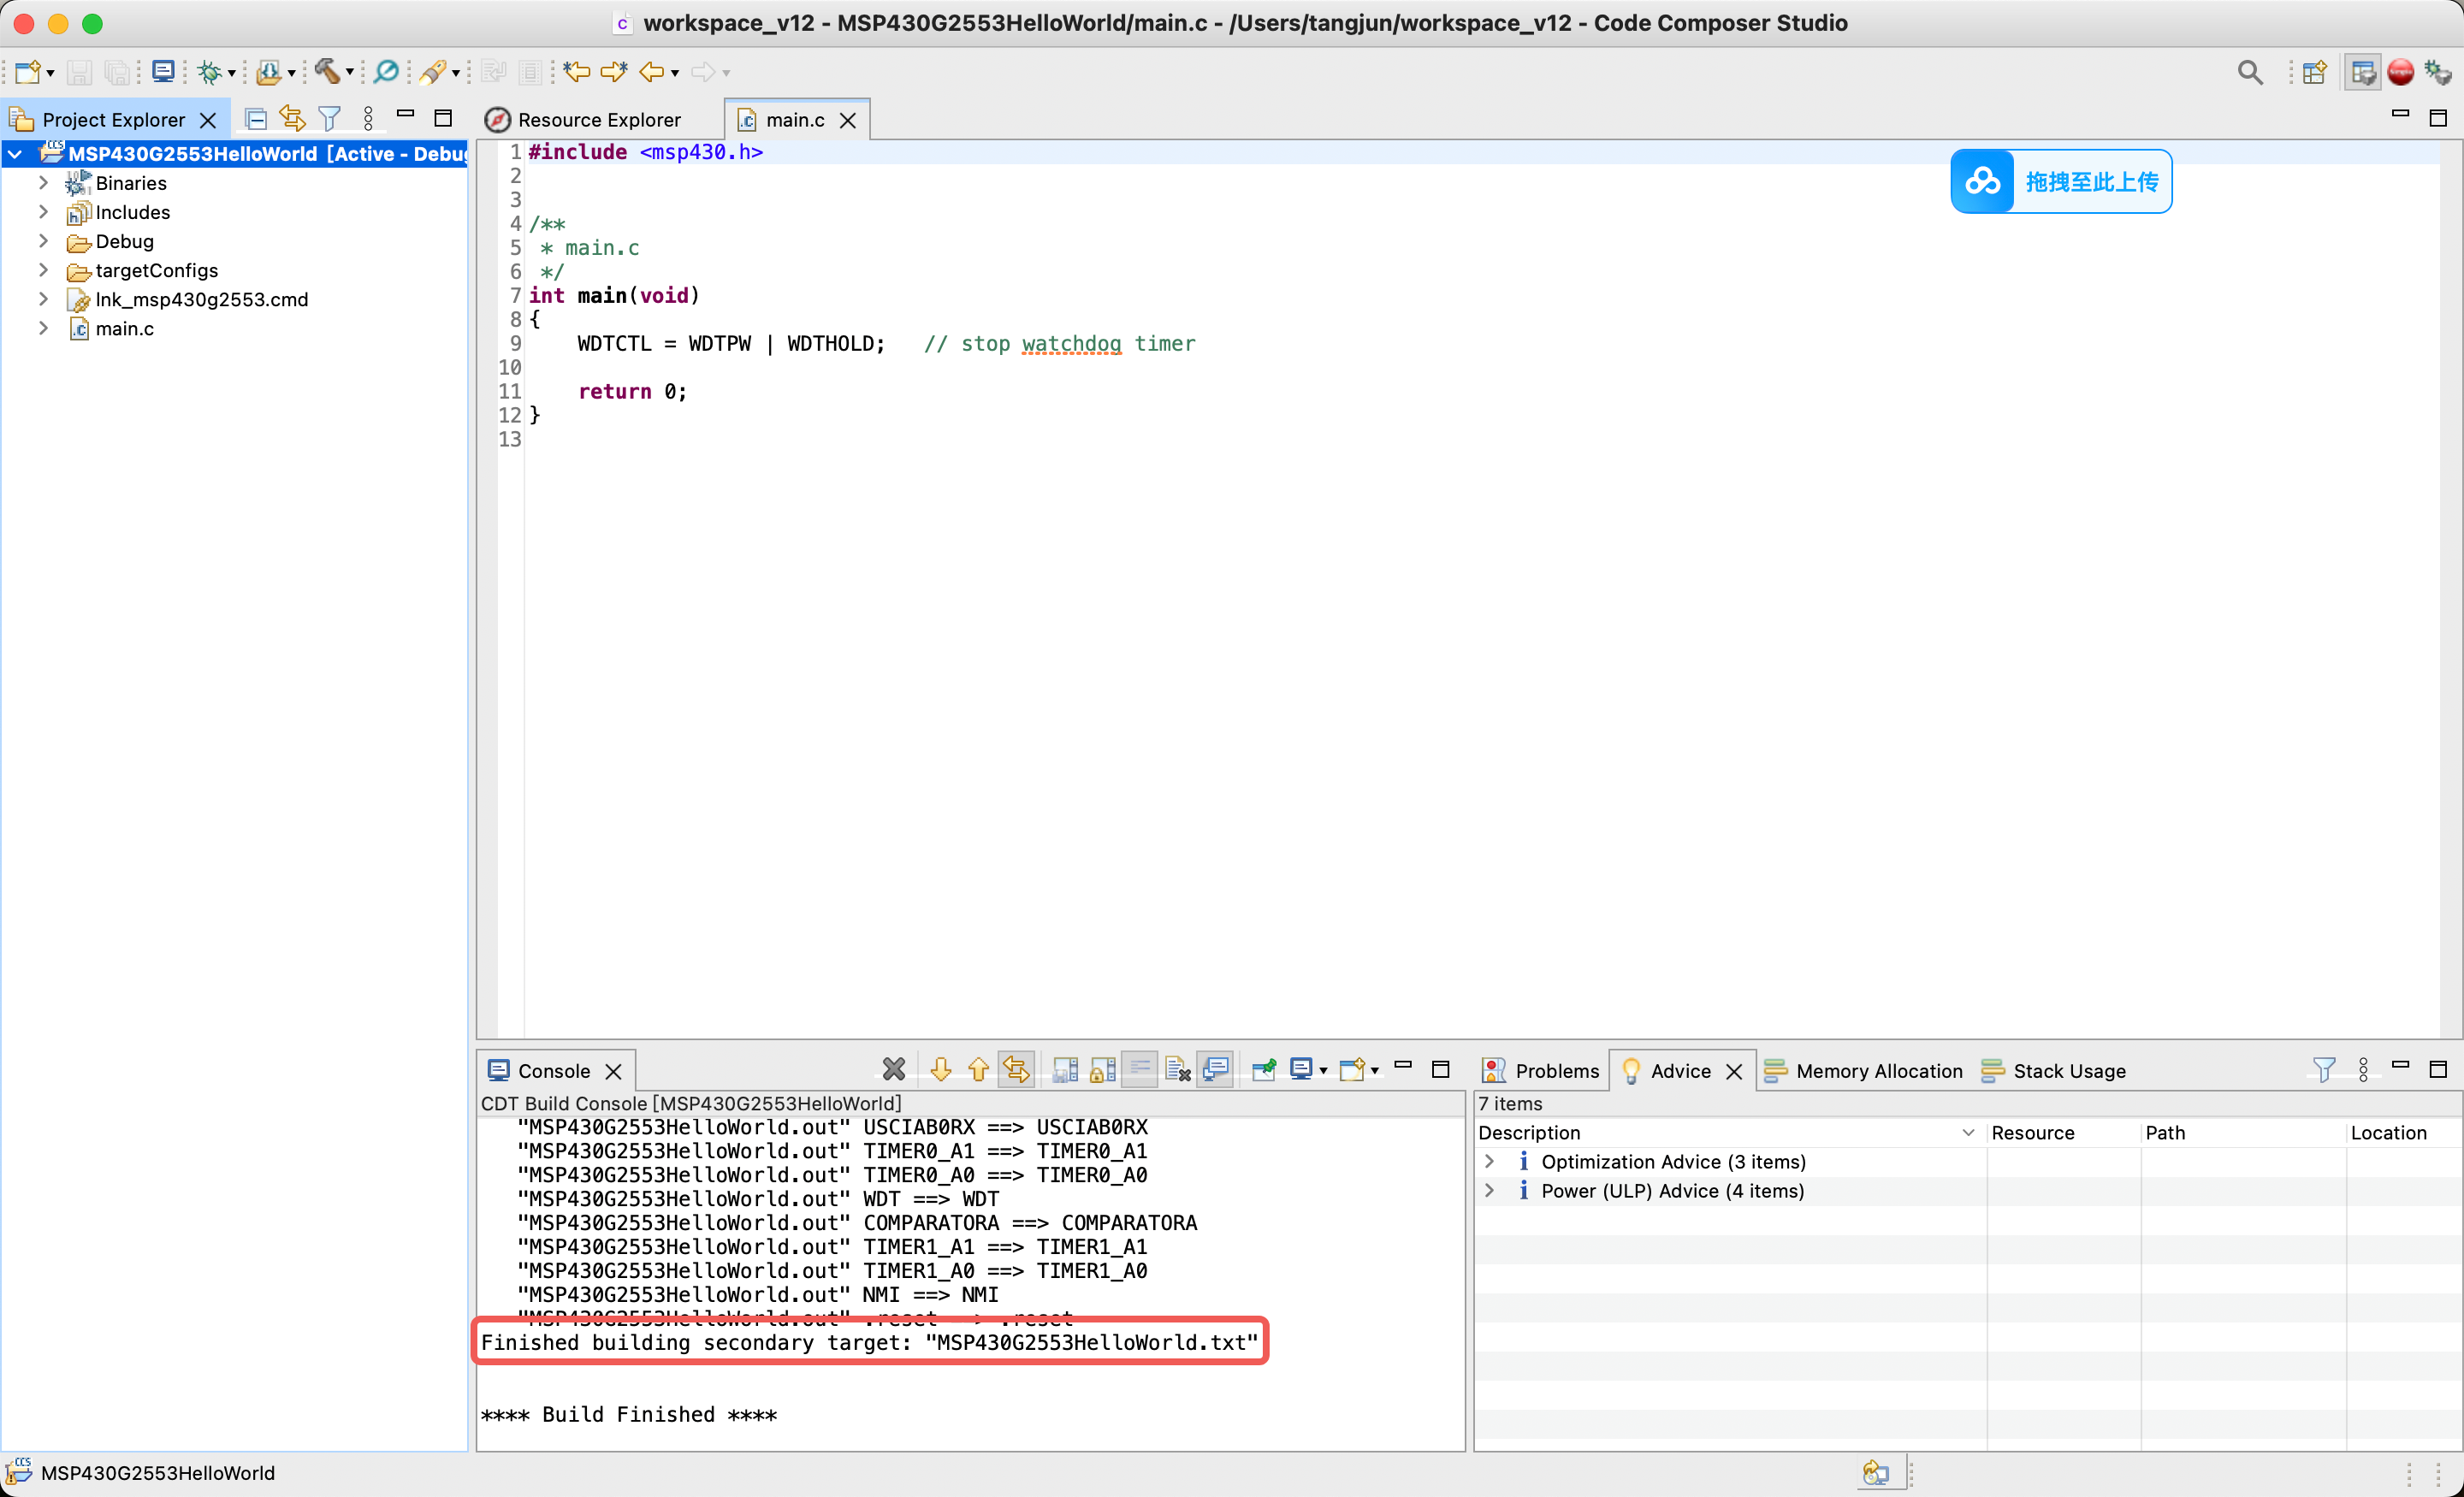2464x1497 pixels.
Task: Click the status bar icon at bottom right
Action: tap(1877, 1472)
